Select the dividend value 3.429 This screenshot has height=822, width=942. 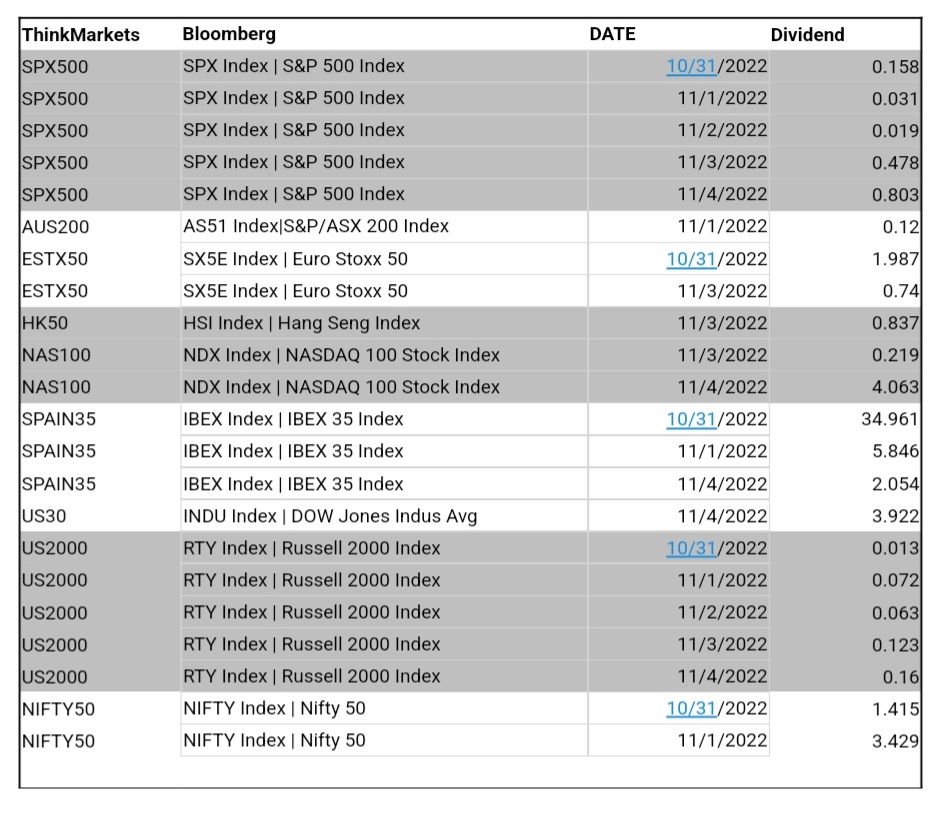895,741
